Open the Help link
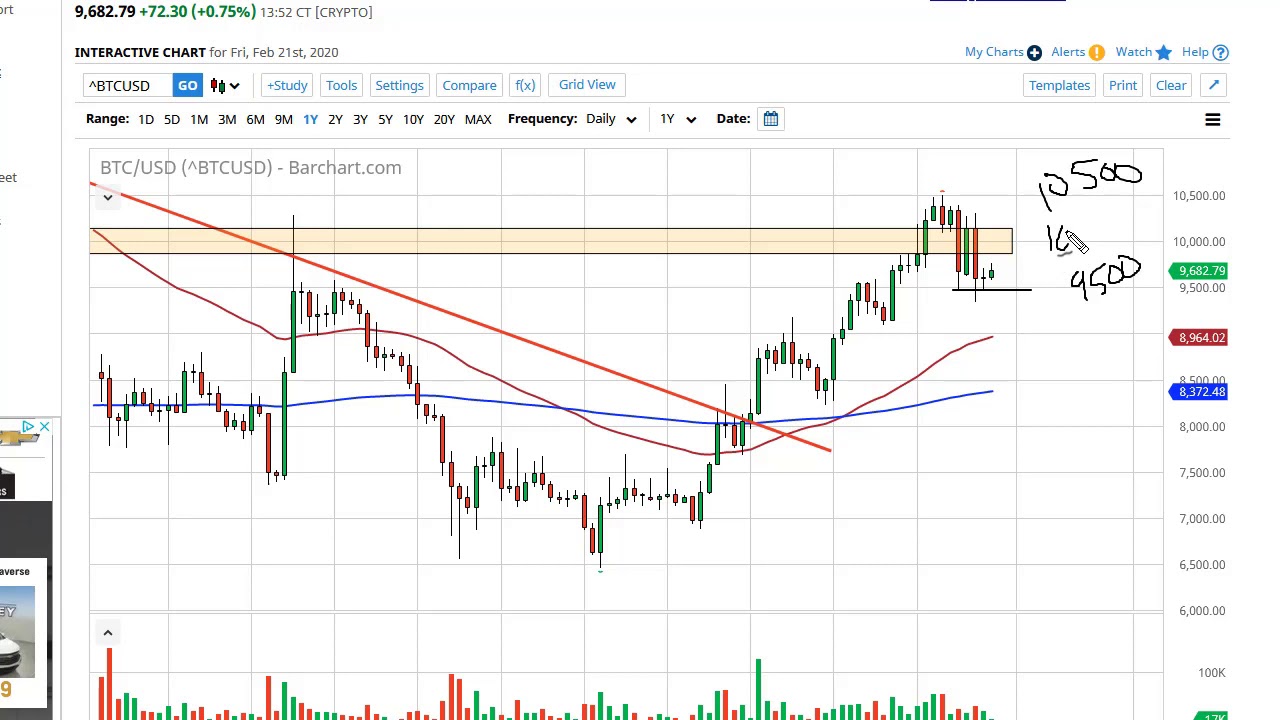The height and width of the screenshot is (720, 1280). click(x=1195, y=52)
